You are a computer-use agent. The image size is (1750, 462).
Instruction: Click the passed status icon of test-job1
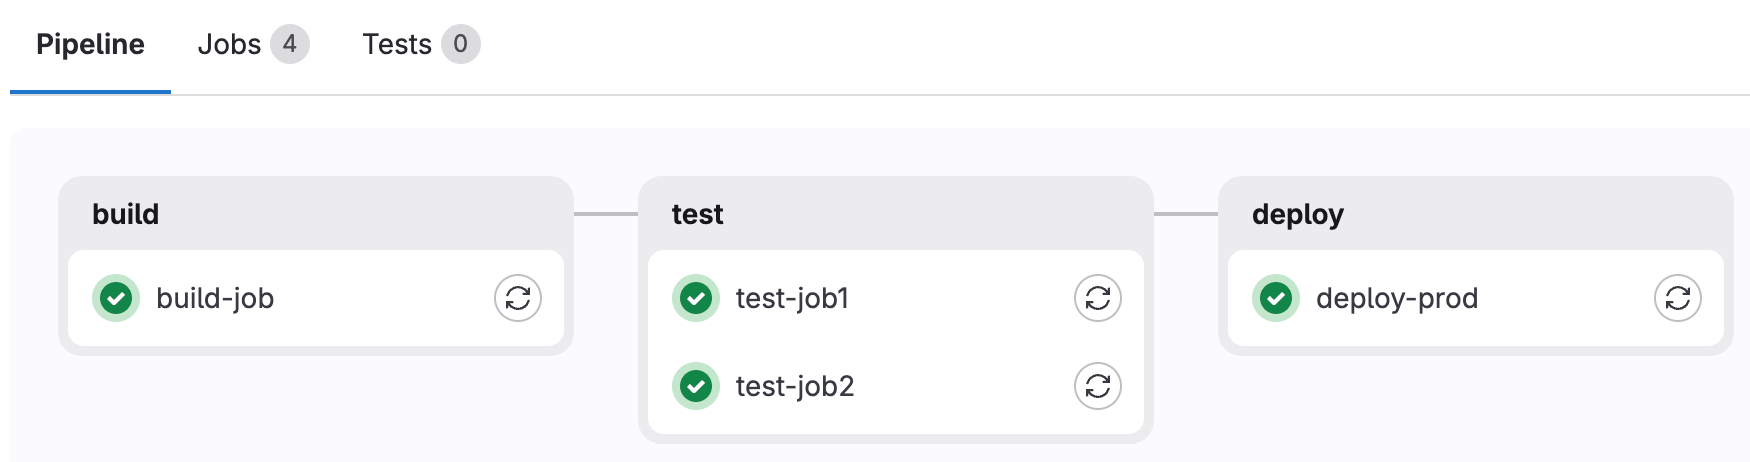[x=696, y=298]
